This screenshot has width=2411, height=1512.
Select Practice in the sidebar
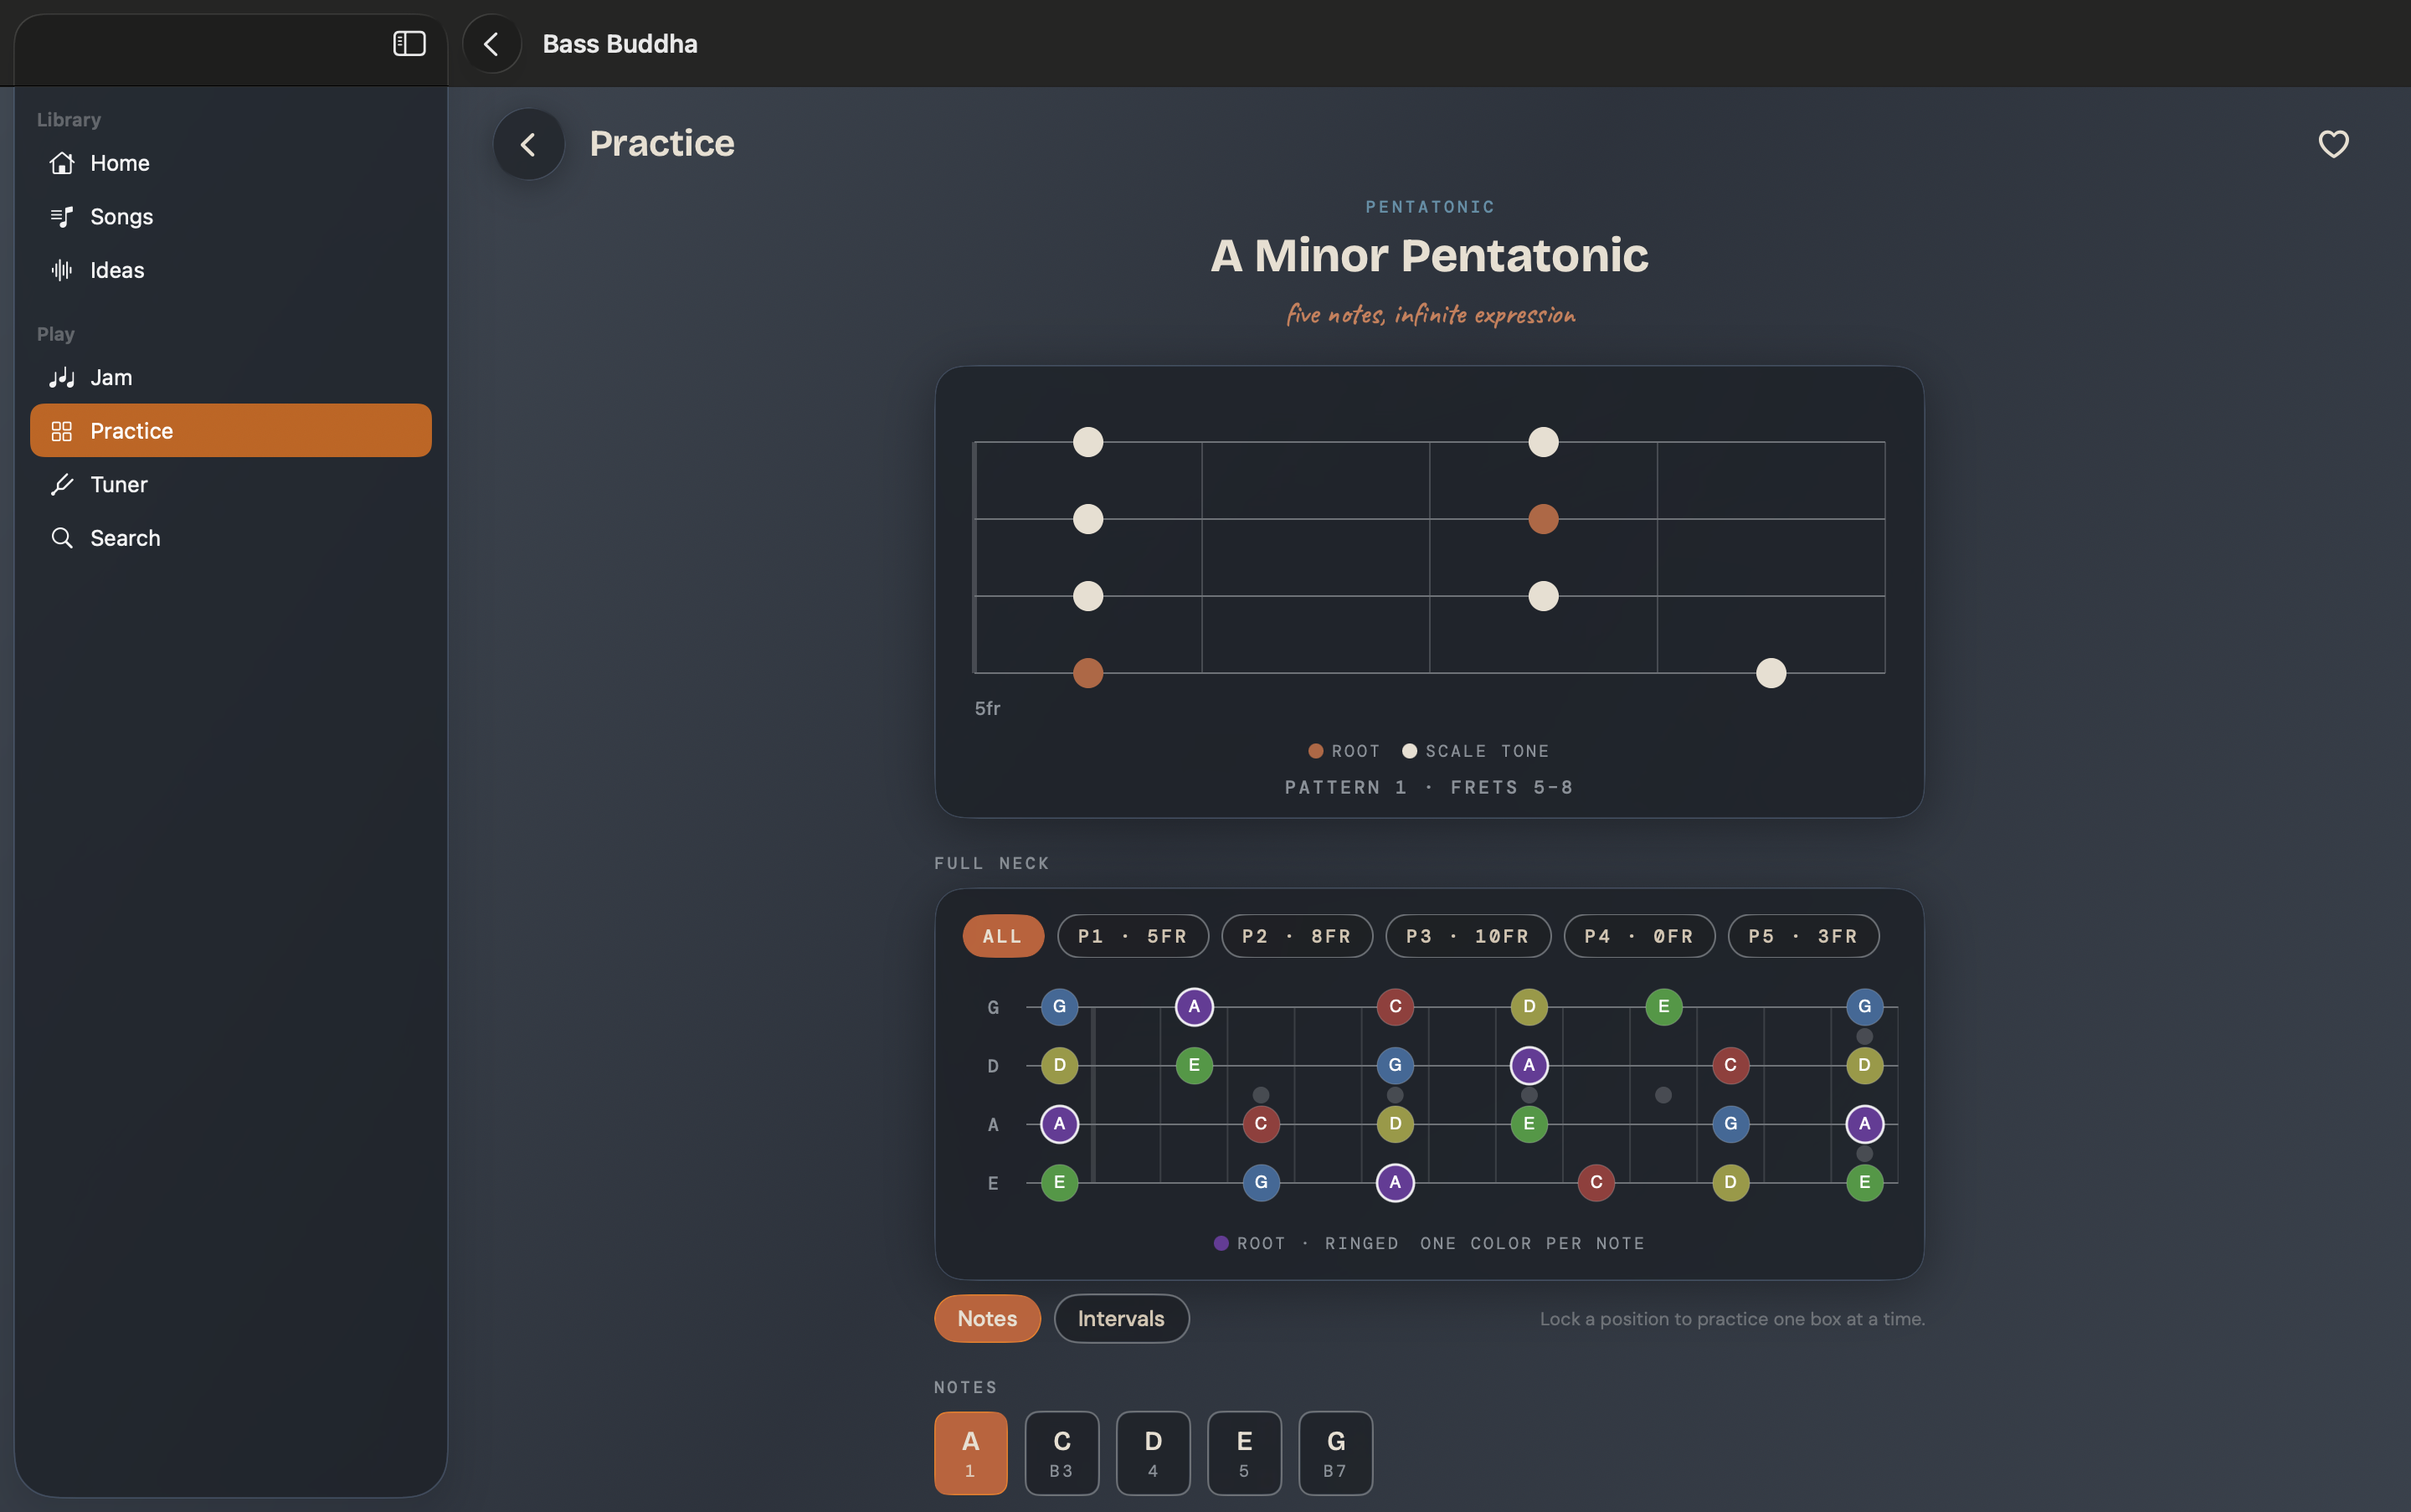[x=231, y=431]
